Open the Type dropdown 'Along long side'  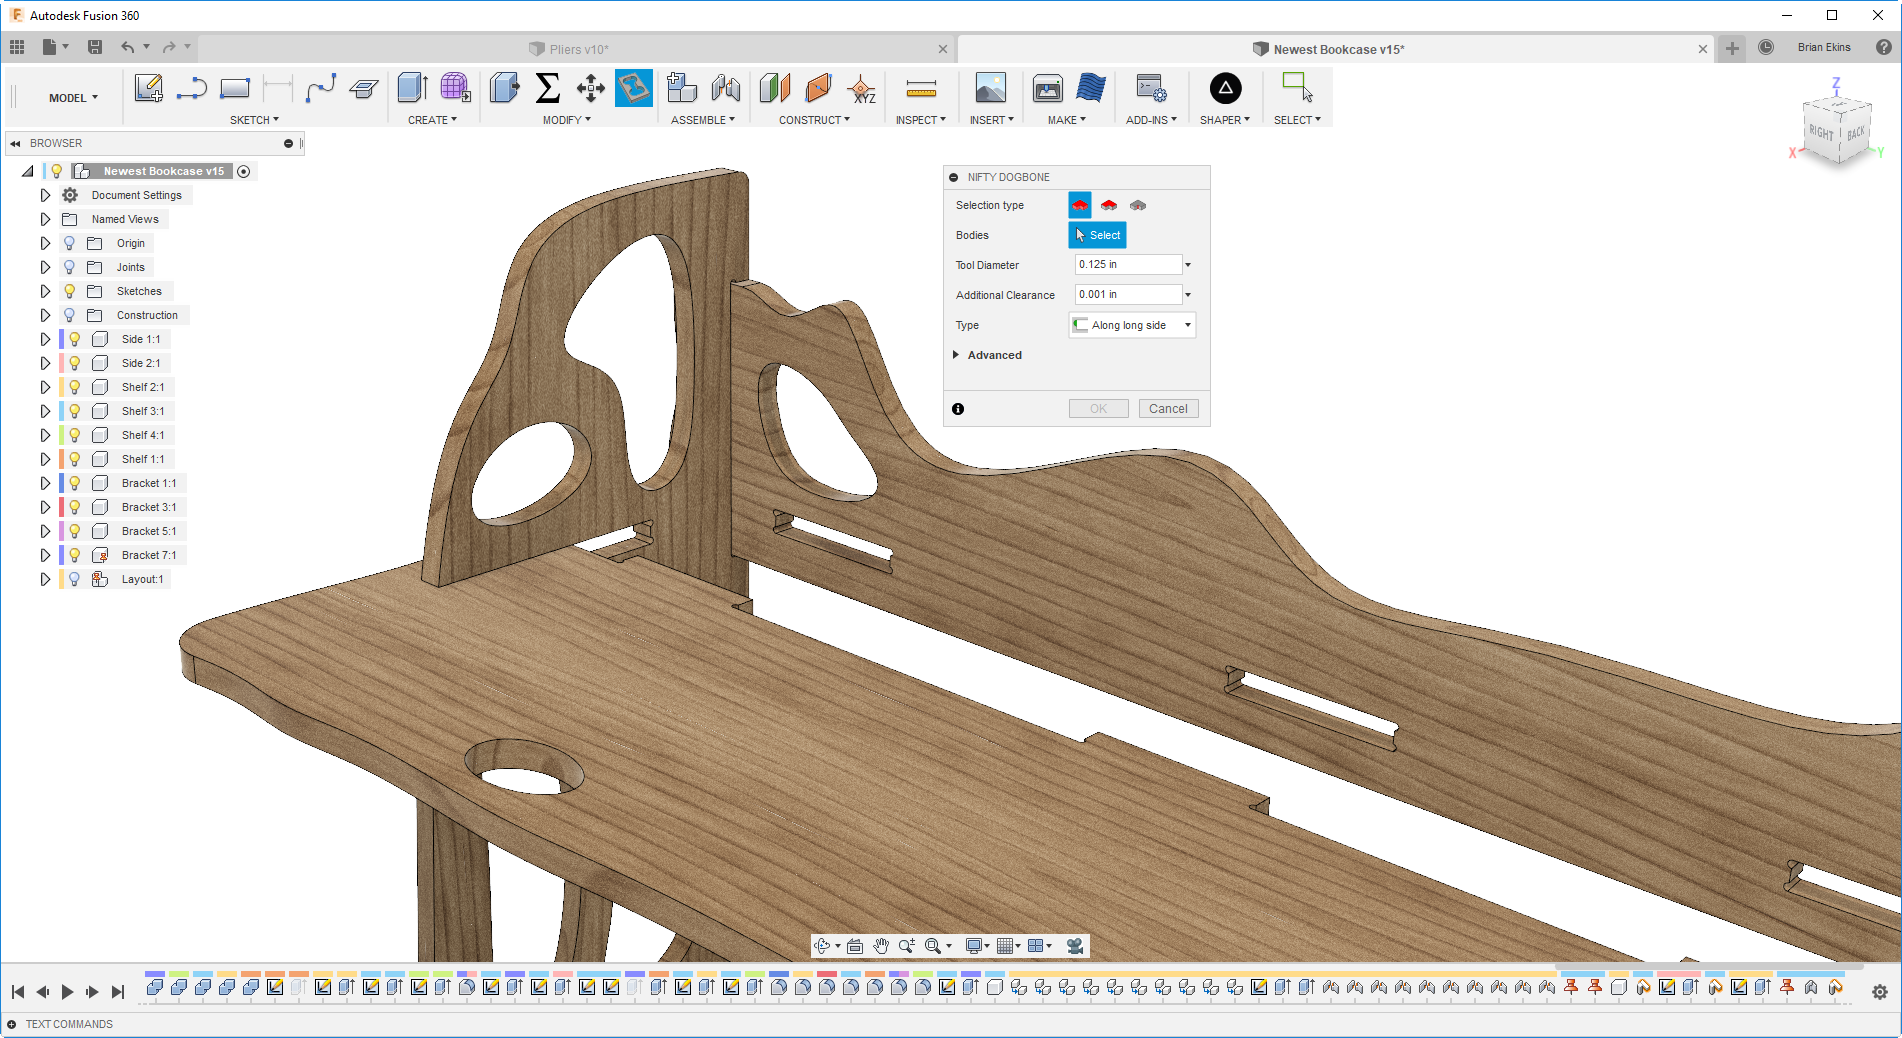click(x=1132, y=325)
